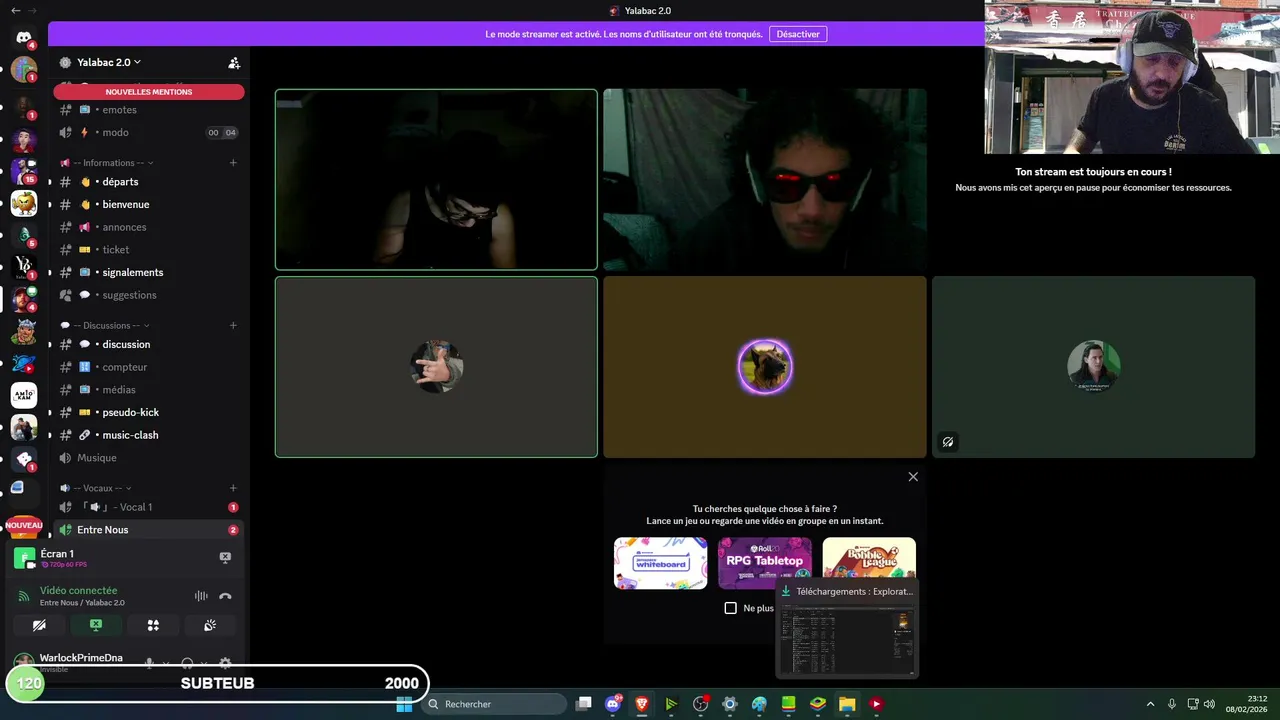Add a channel in the Discussions category

pos(233,325)
